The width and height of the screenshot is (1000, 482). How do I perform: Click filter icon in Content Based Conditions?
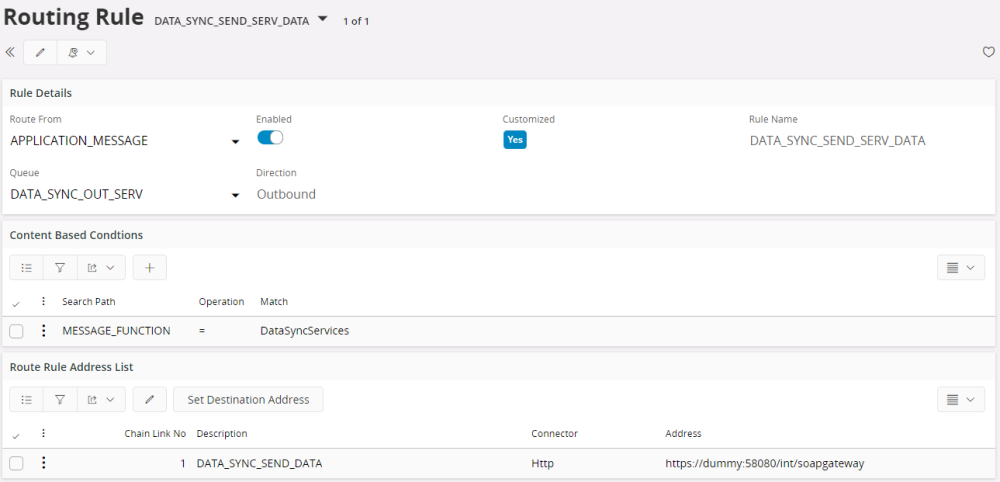point(60,268)
